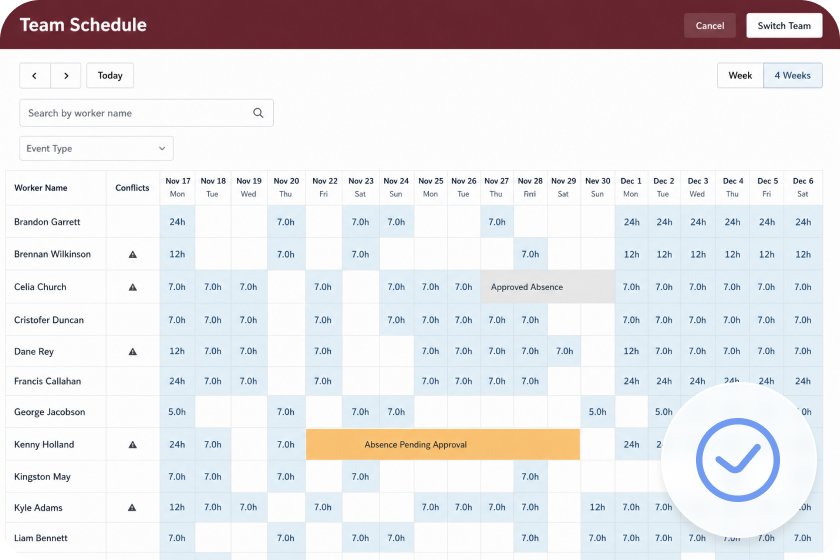Screen dimensions: 840x560
Task: Open worker Kingston May
Action: (x=42, y=476)
